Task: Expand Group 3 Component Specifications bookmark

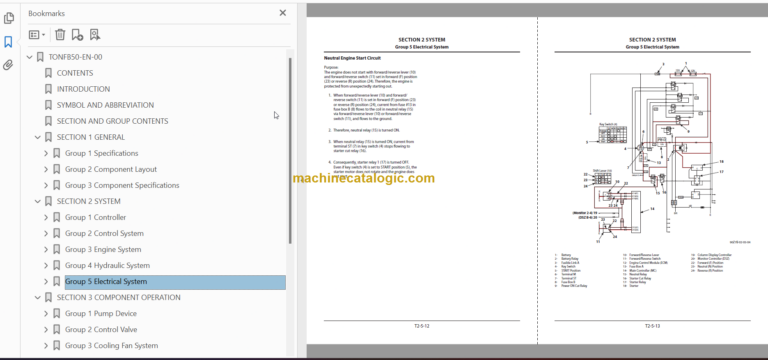Action: (46, 185)
